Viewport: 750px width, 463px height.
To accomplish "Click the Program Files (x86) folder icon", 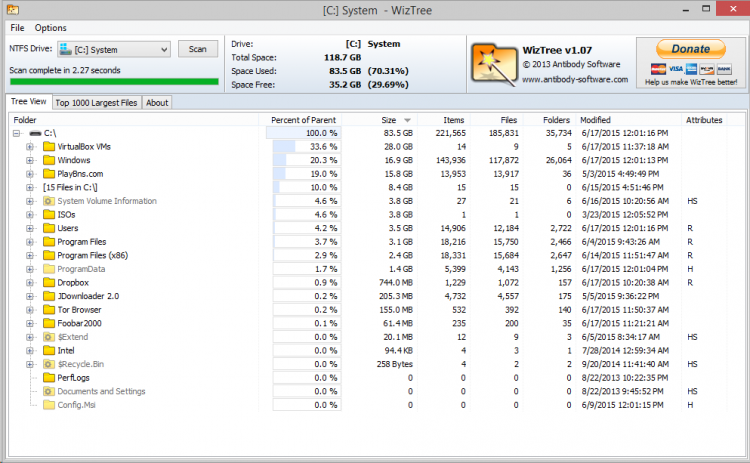I will tap(48, 255).
